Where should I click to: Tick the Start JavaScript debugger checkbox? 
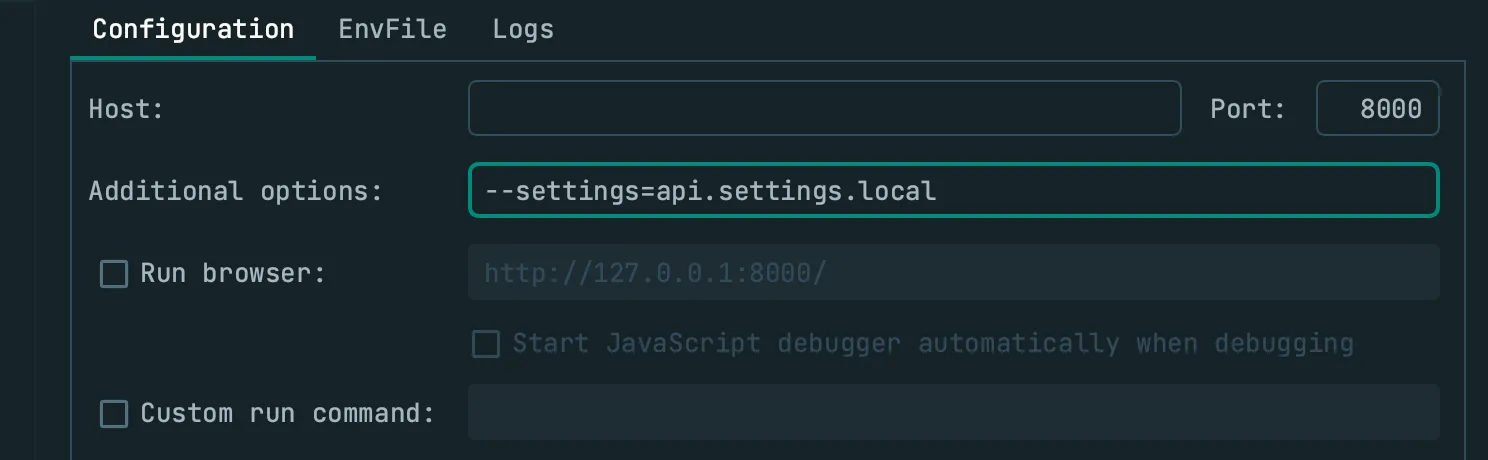coord(486,344)
